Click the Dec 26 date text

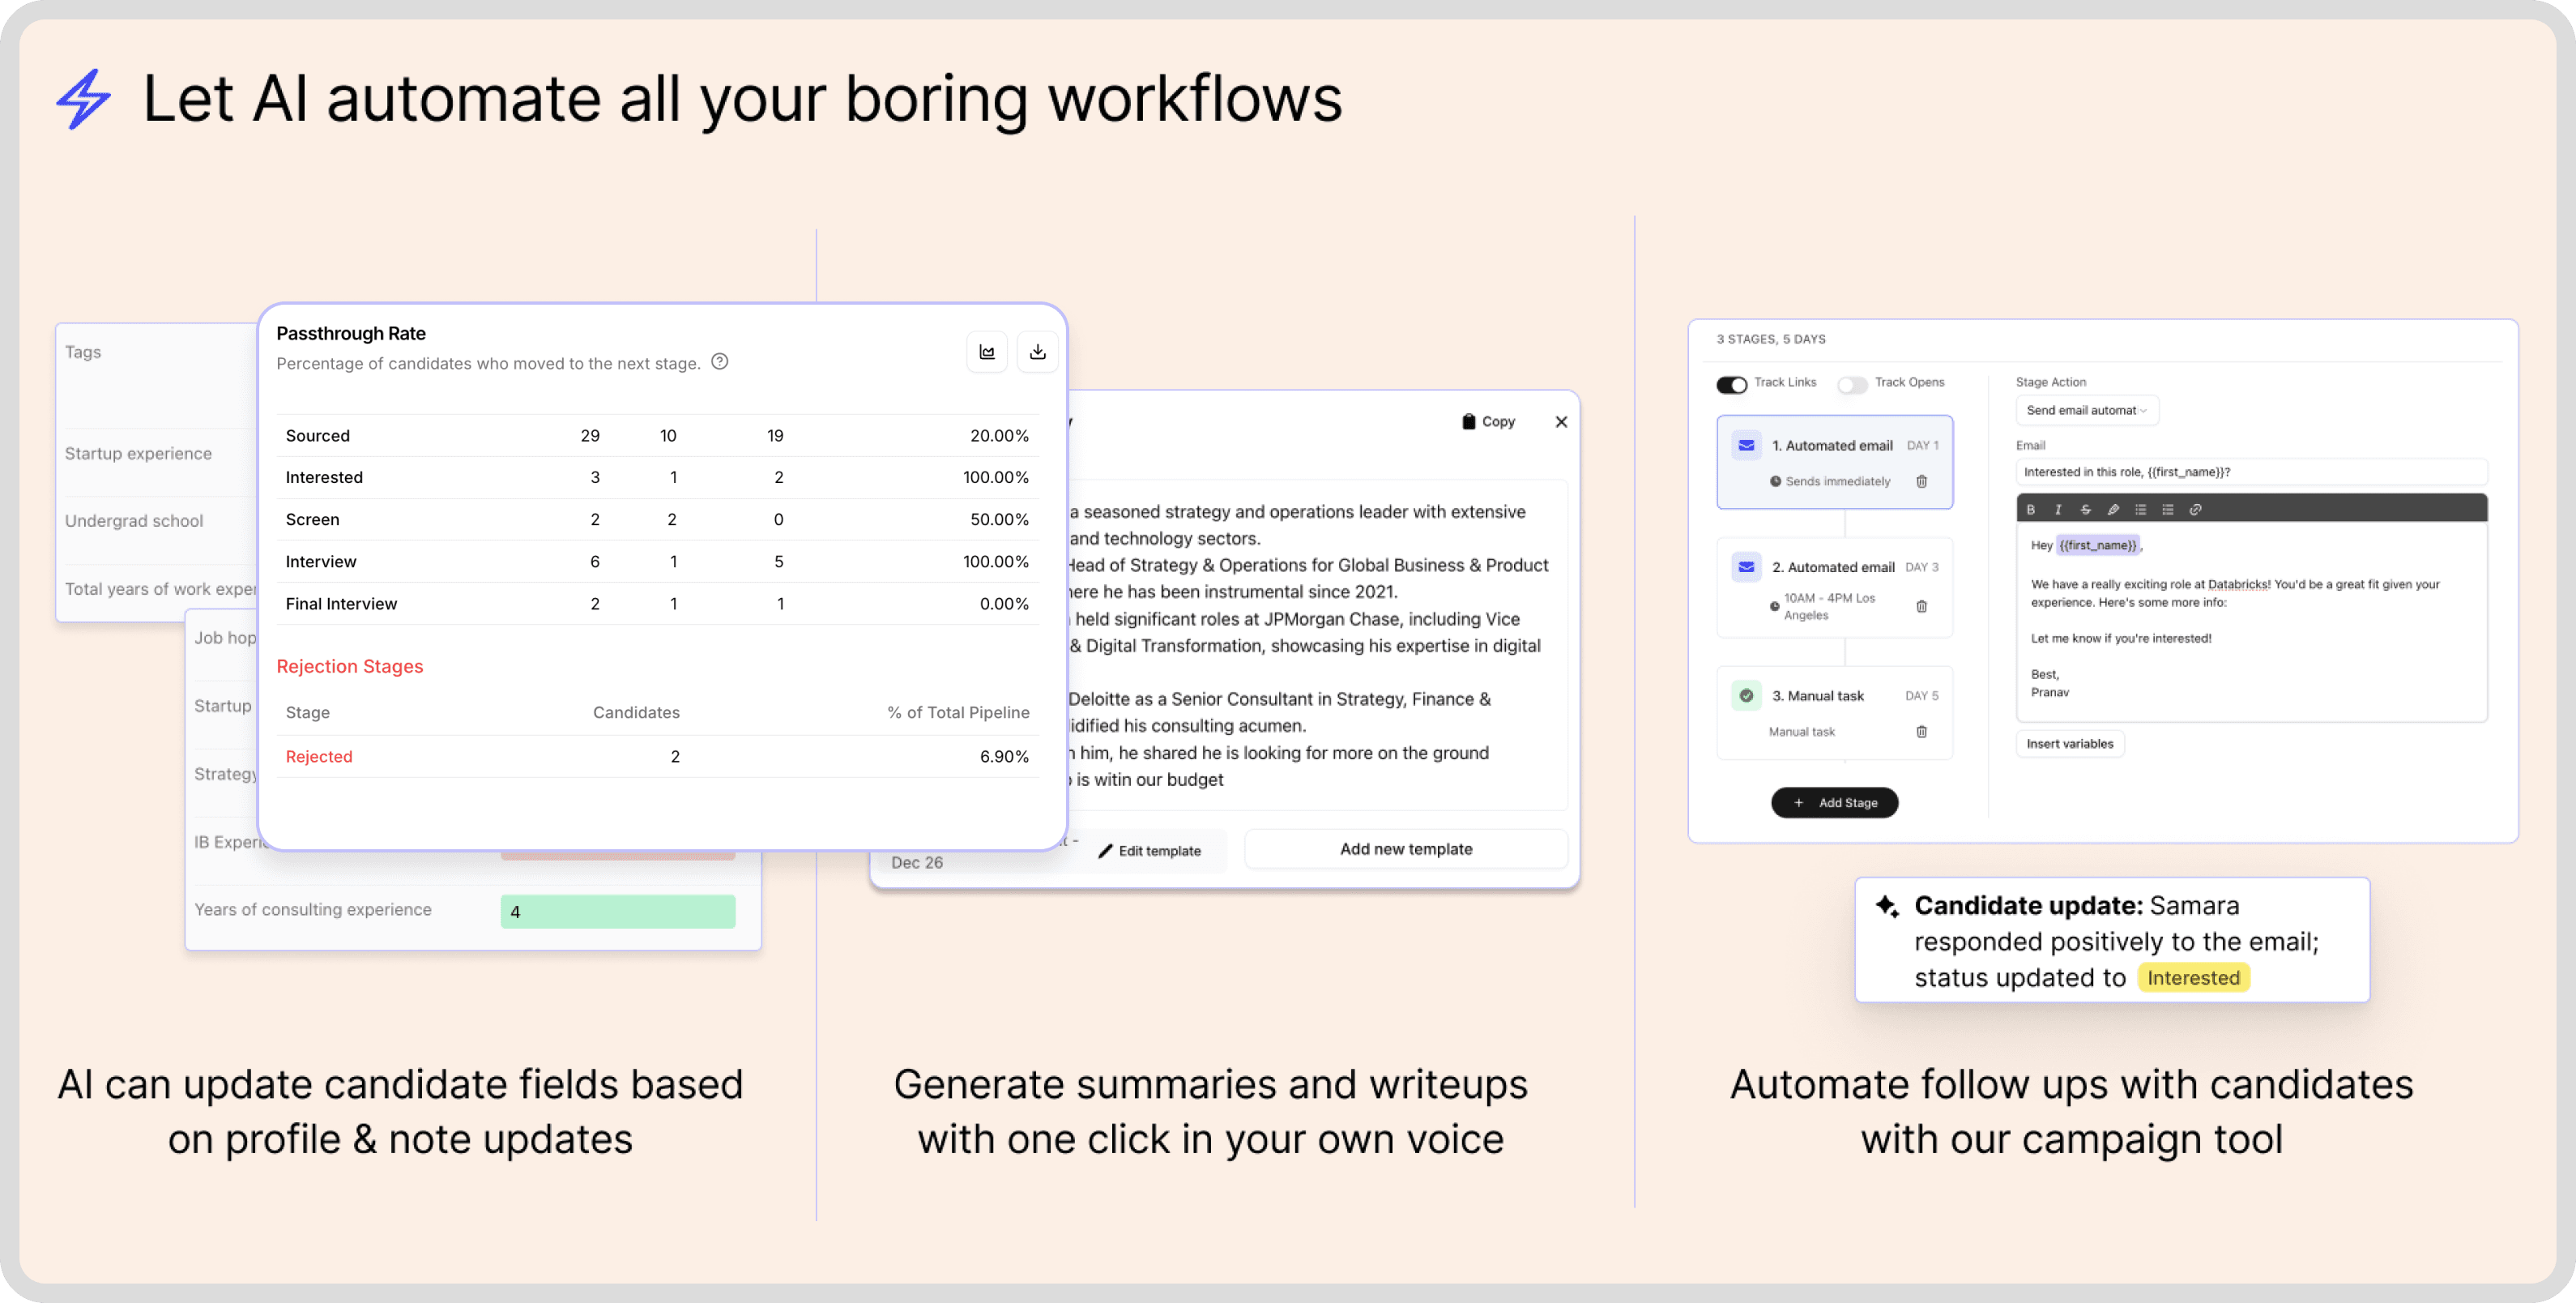coord(916,862)
